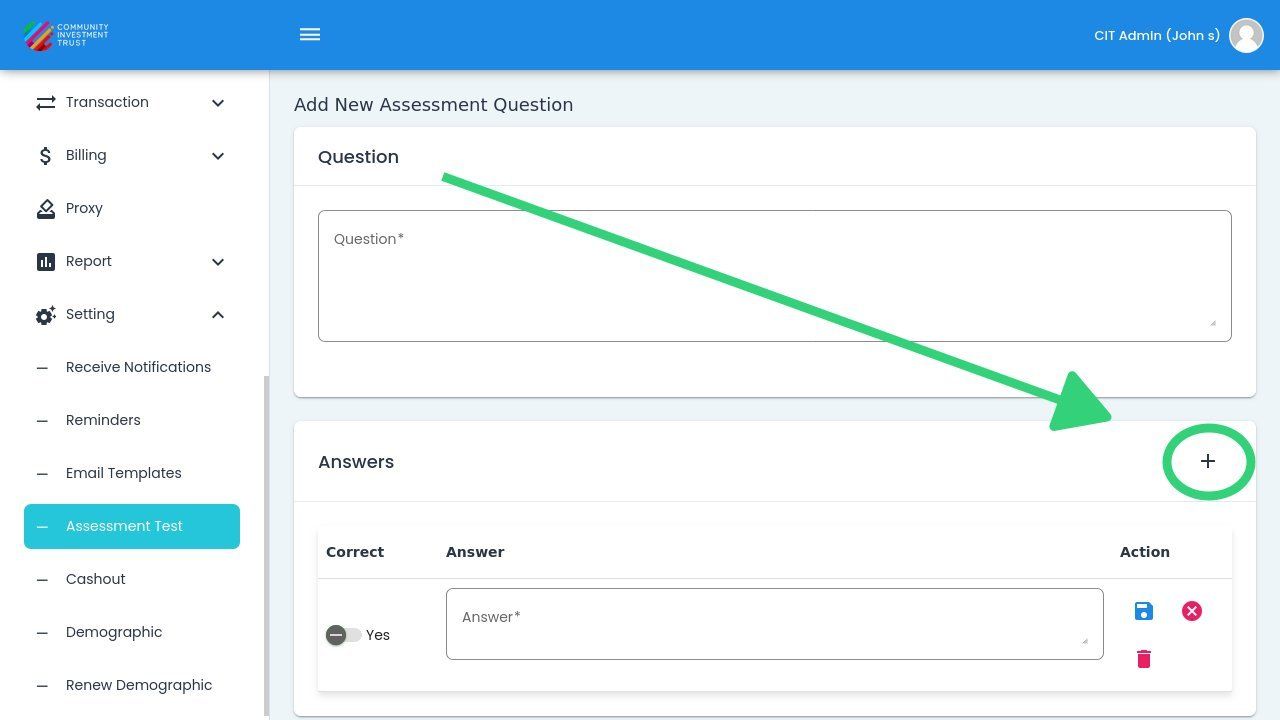Click the blue save answer icon
Screen dimensions: 1280x720
1144,611
